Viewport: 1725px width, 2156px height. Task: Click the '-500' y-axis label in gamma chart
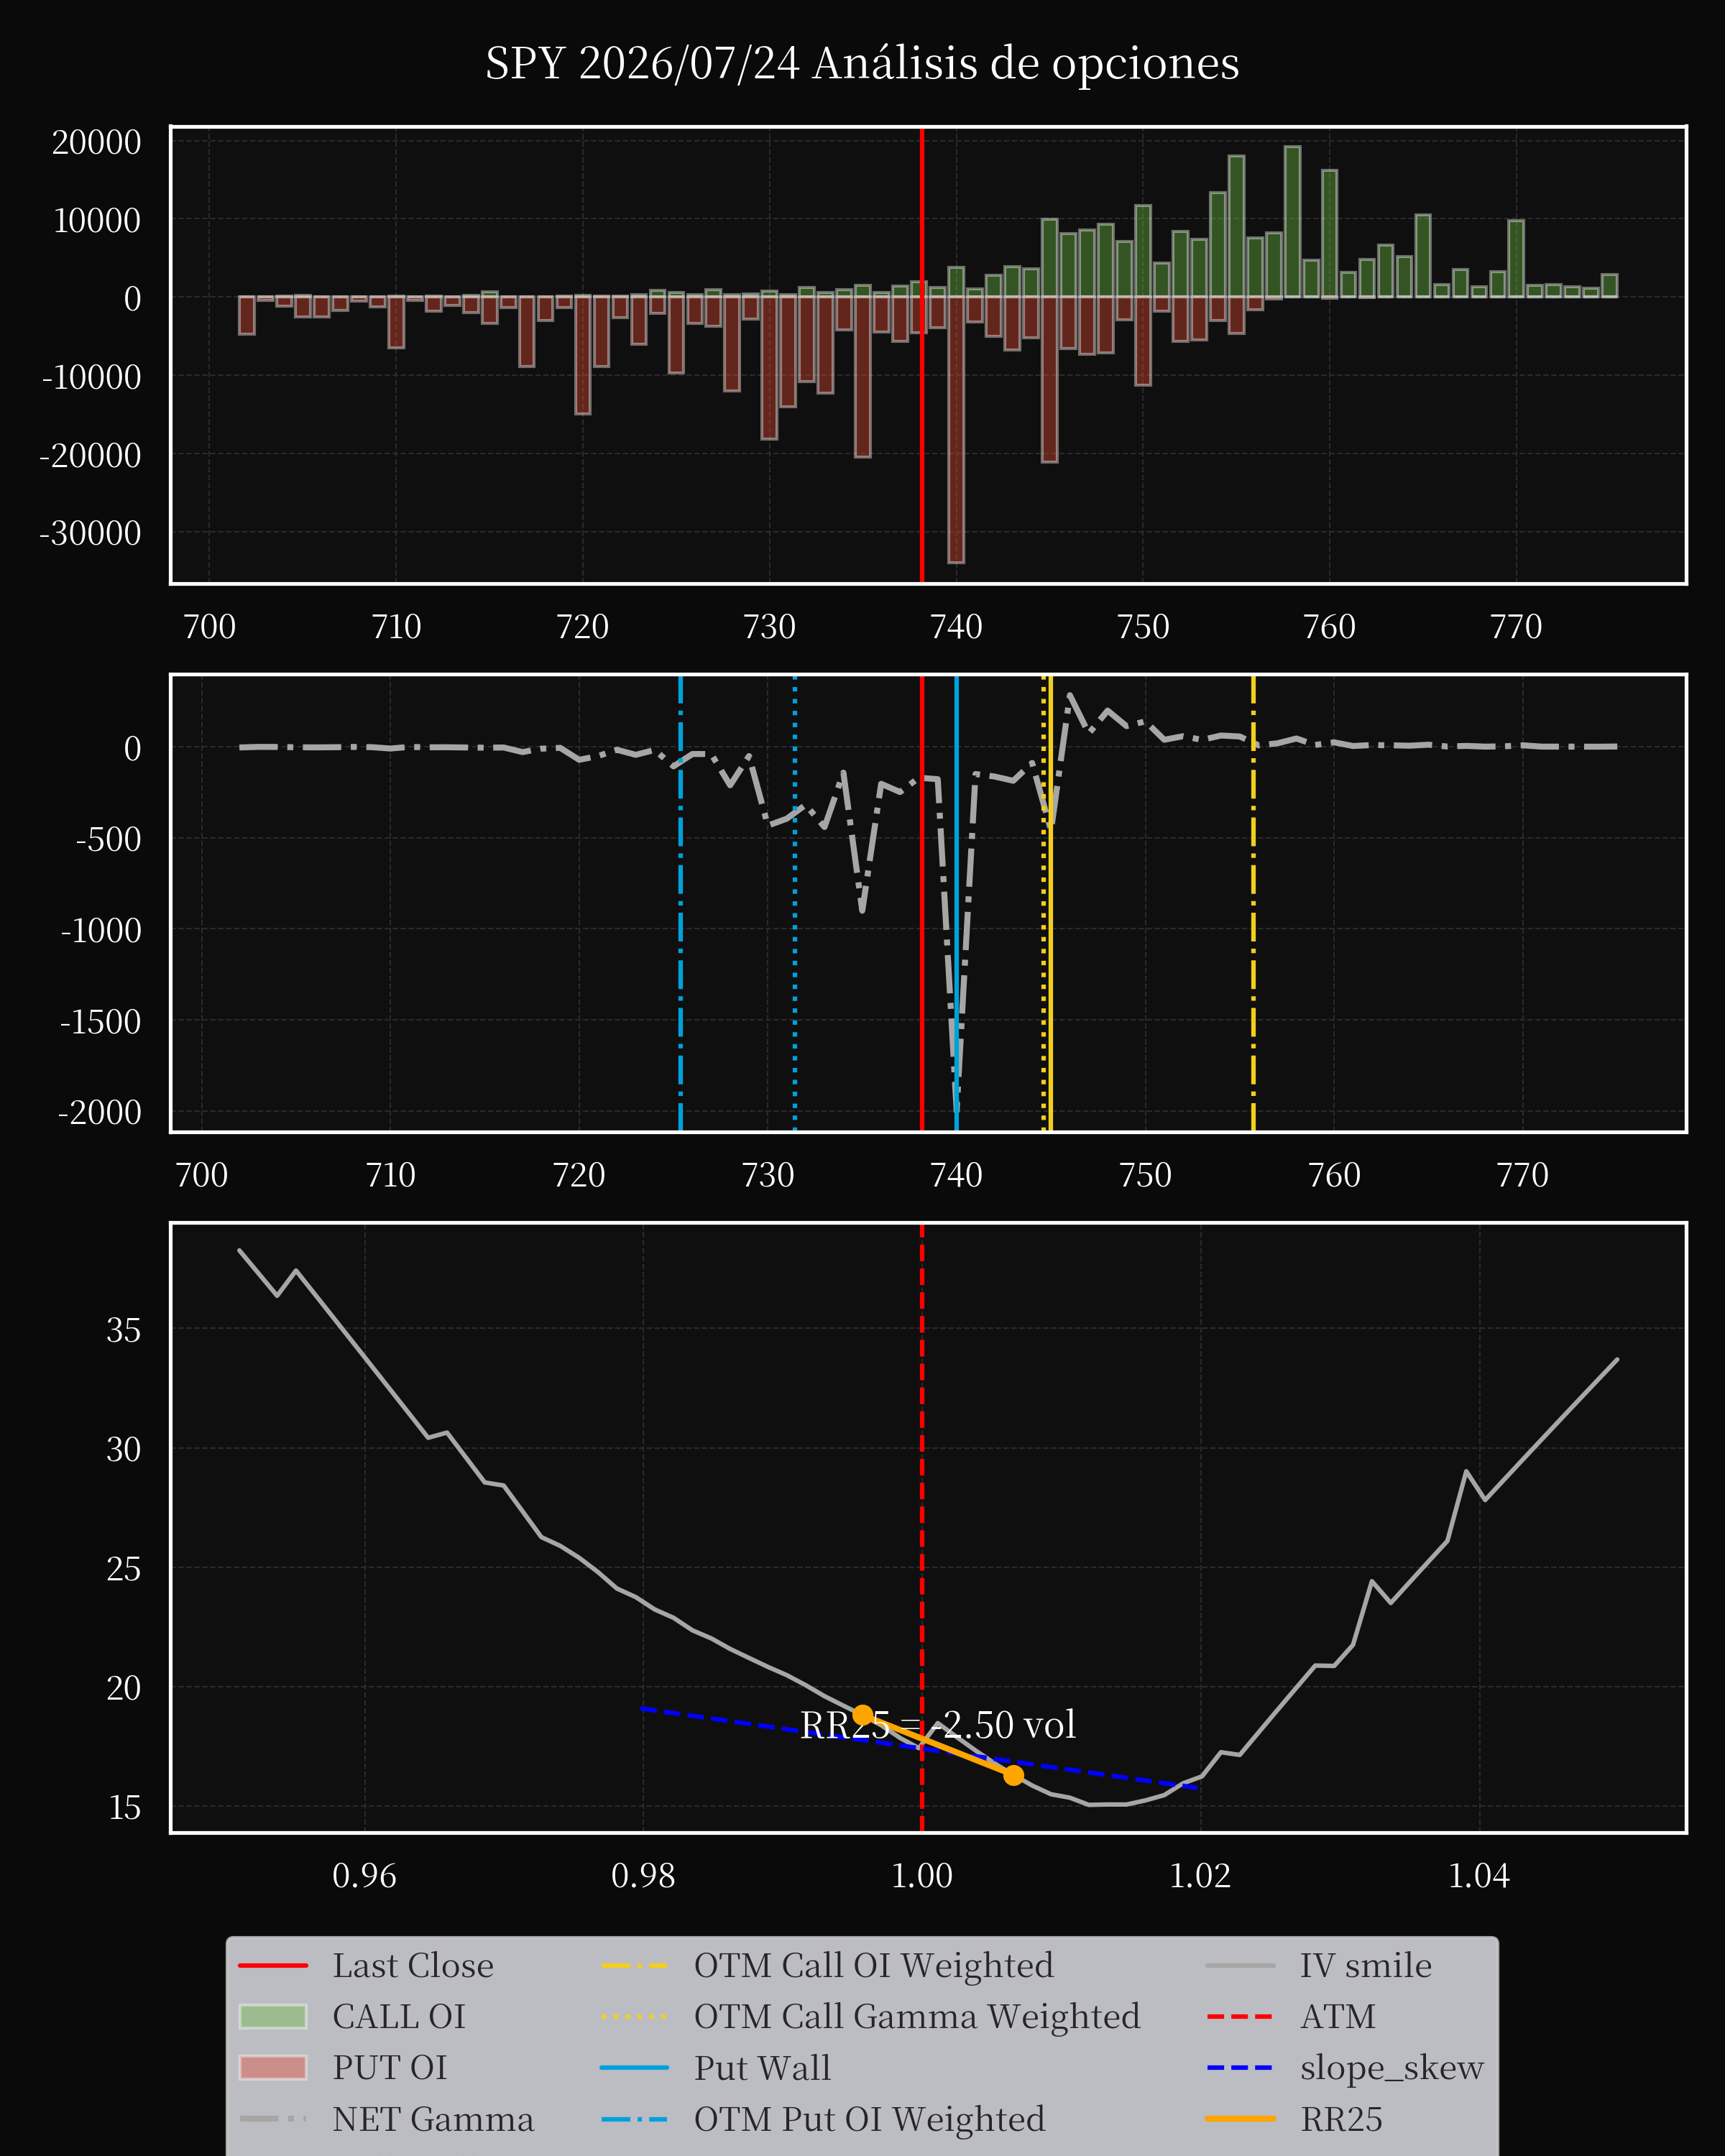[x=108, y=839]
